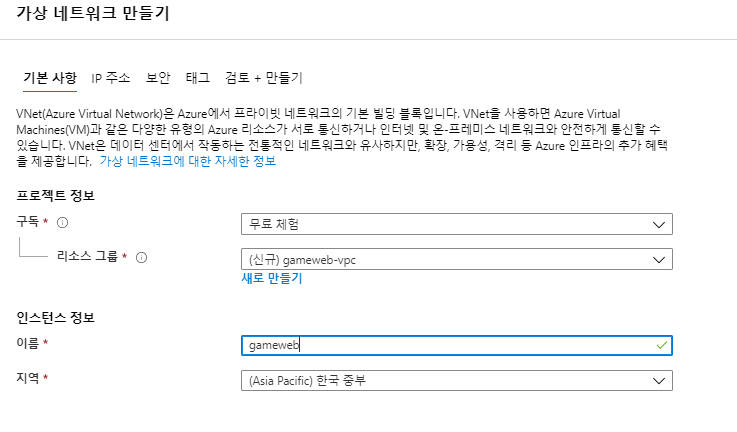Screen dimensions: 737x432
Task: Open the 태그 tab
Action: pos(197,78)
